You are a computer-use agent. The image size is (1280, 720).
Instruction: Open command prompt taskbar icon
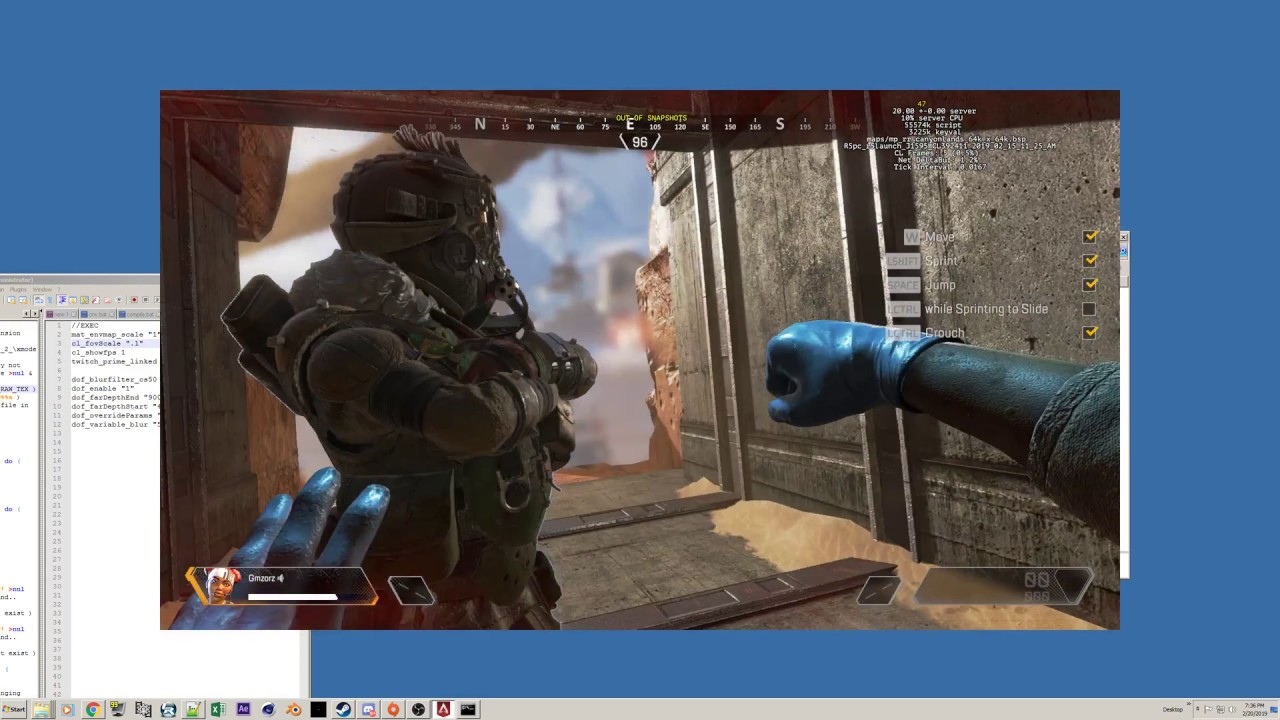468,709
